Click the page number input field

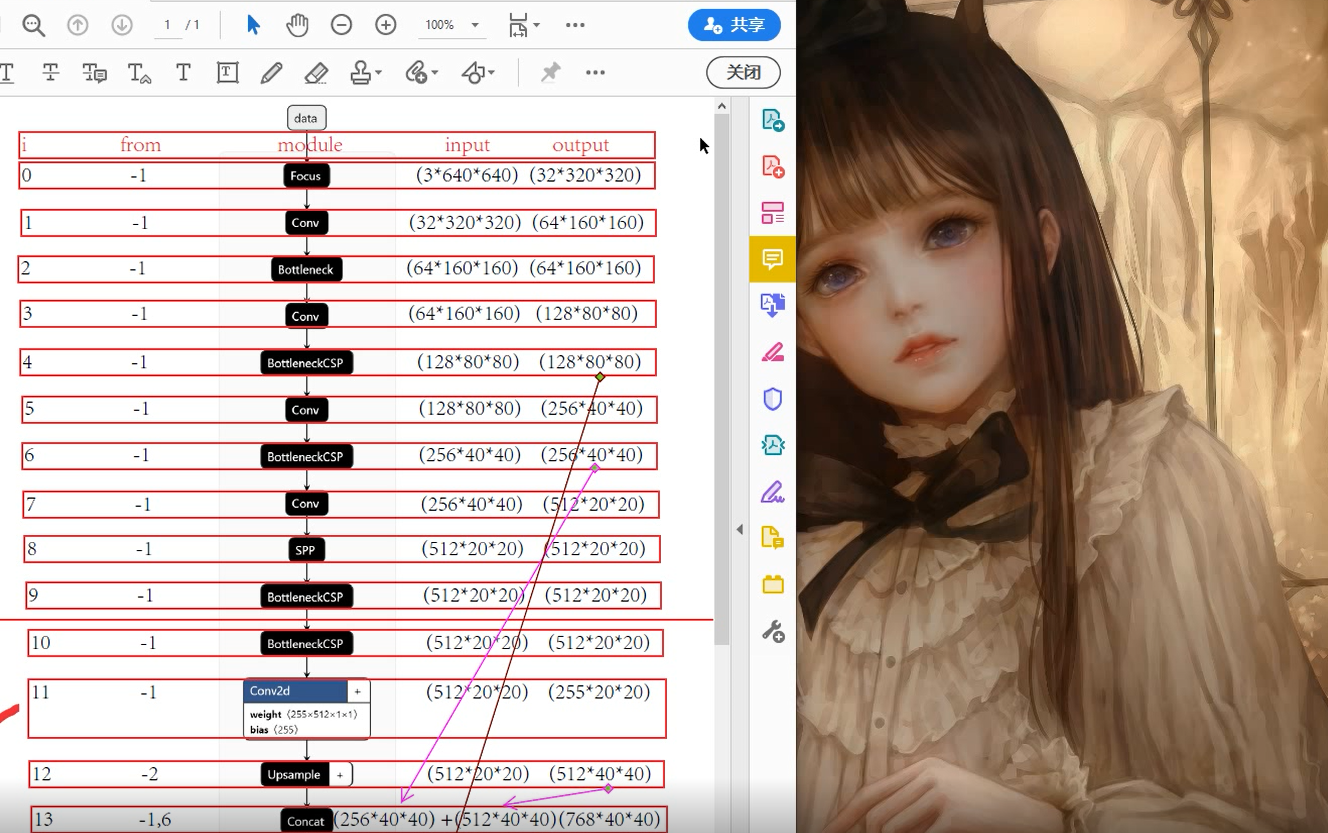click(x=168, y=25)
